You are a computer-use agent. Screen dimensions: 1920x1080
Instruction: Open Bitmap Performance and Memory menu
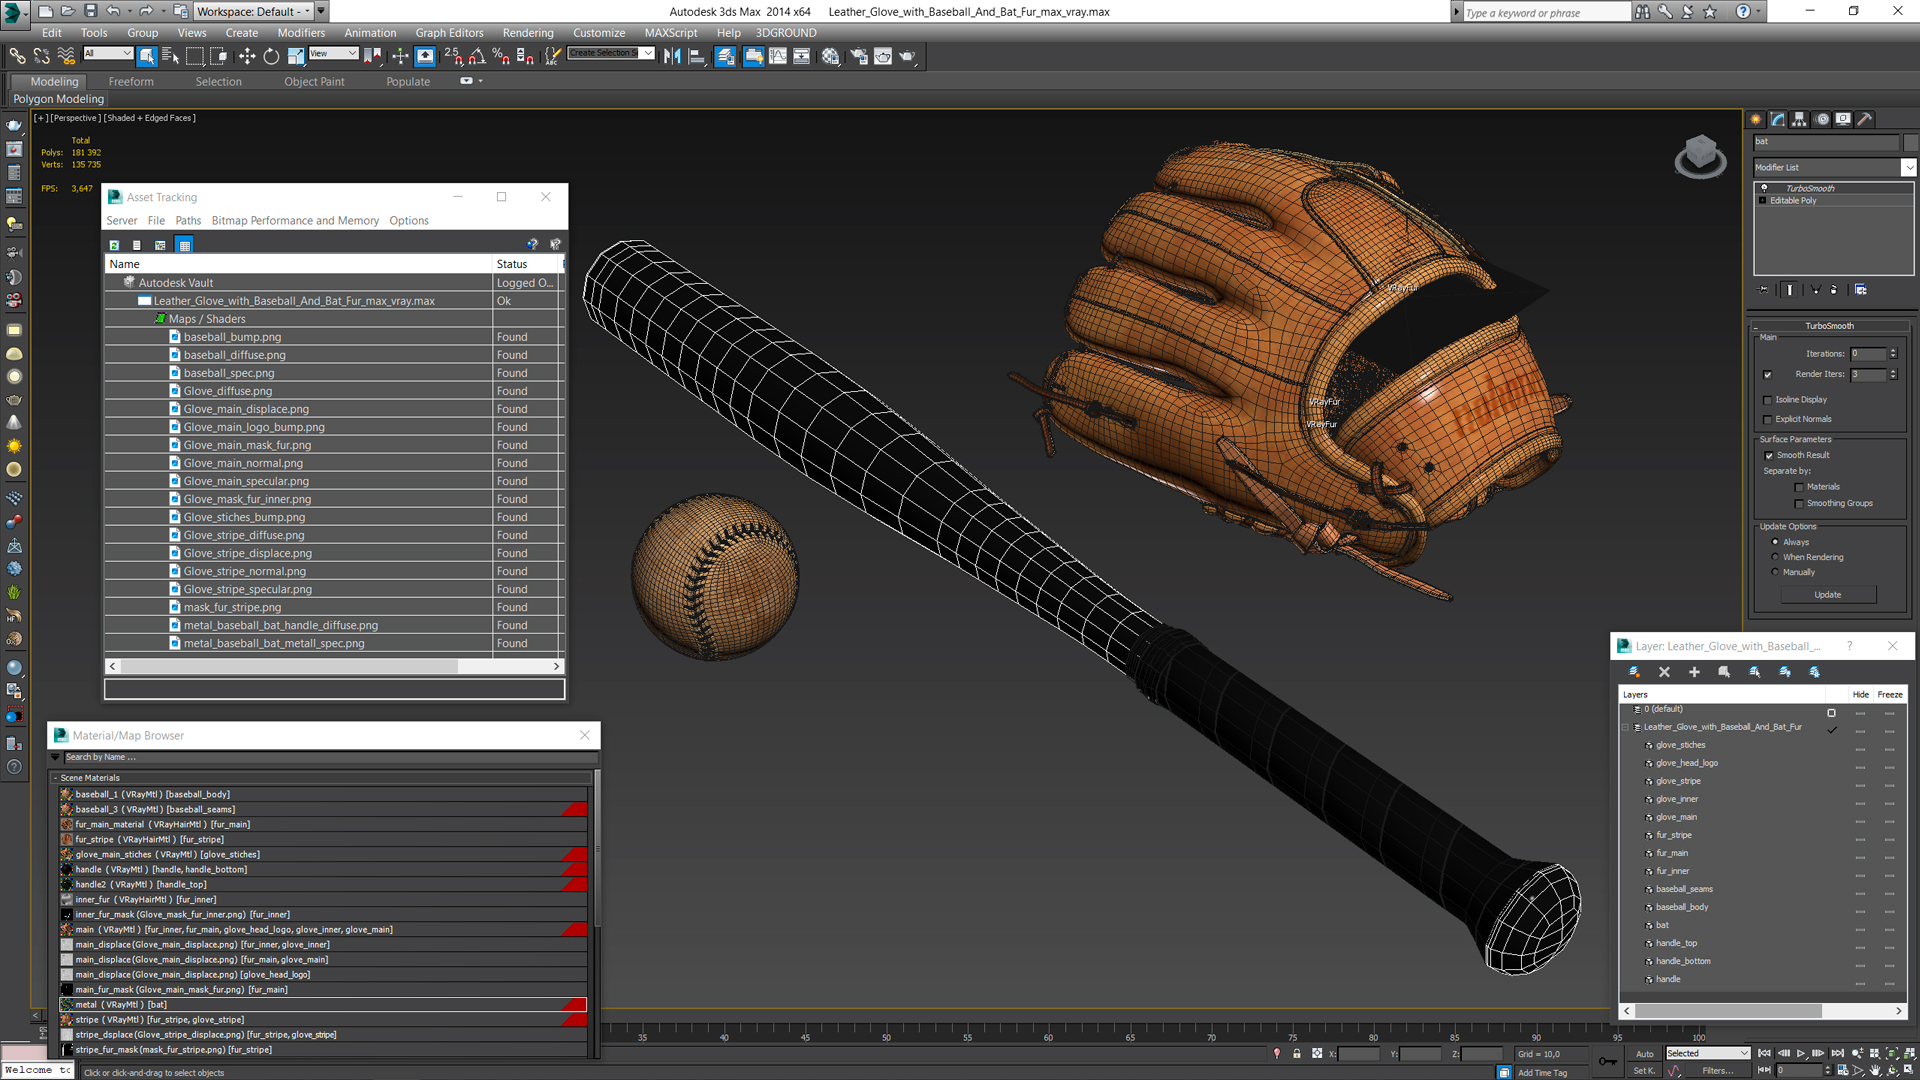(x=295, y=221)
